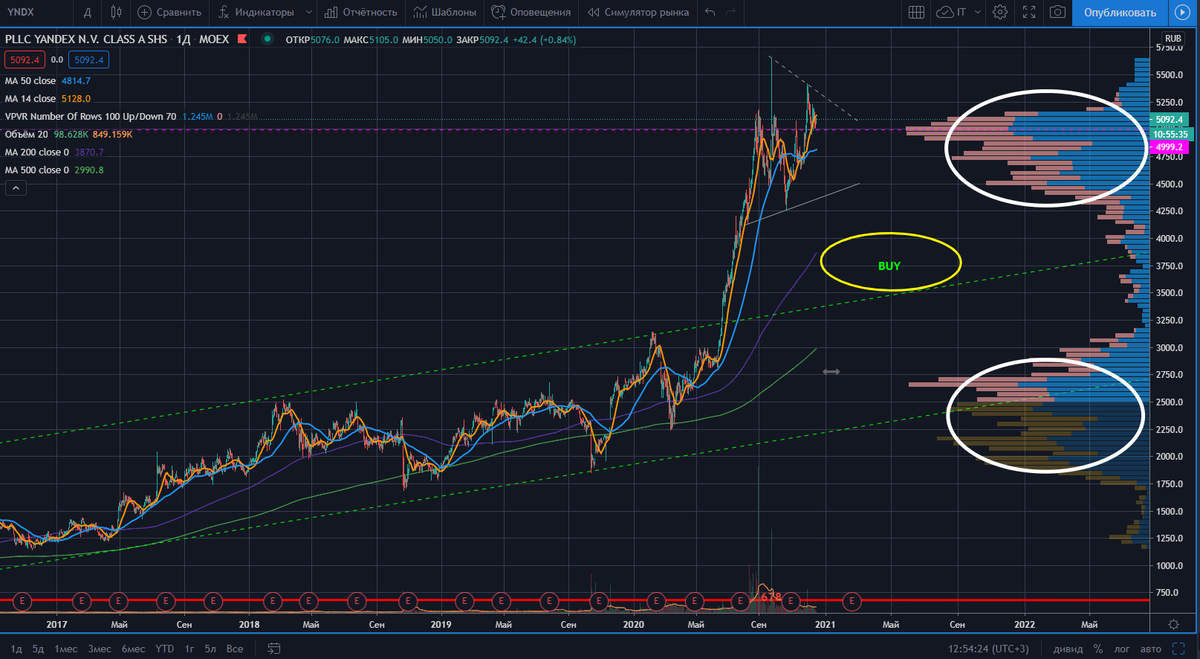
Task: Set range to Все
Action: pos(234,648)
